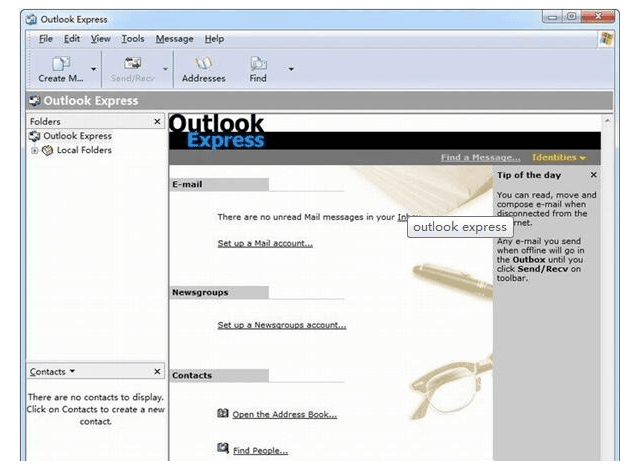Click the Set up a Mail account link
This screenshot has height=470, width=642.
coord(265,243)
